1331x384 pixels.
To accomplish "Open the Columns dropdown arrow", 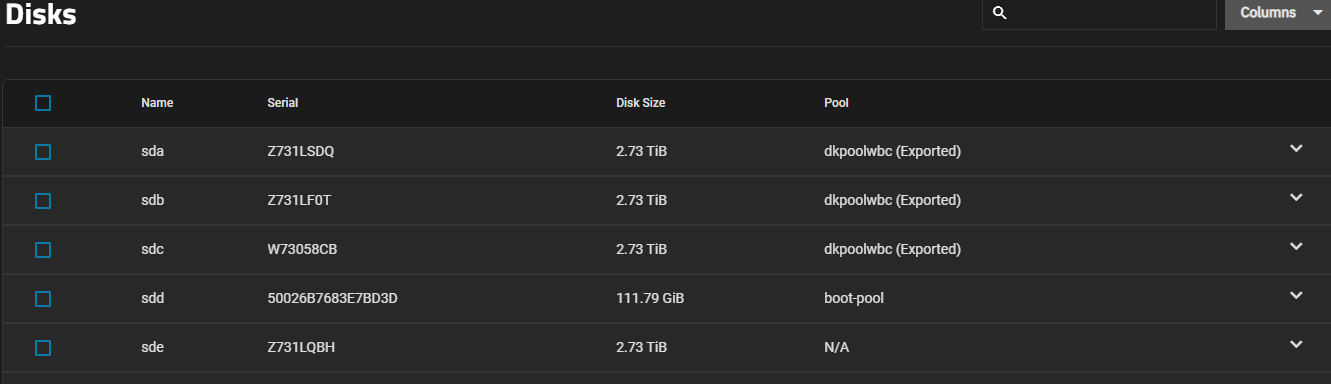I will click(x=1317, y=13).
